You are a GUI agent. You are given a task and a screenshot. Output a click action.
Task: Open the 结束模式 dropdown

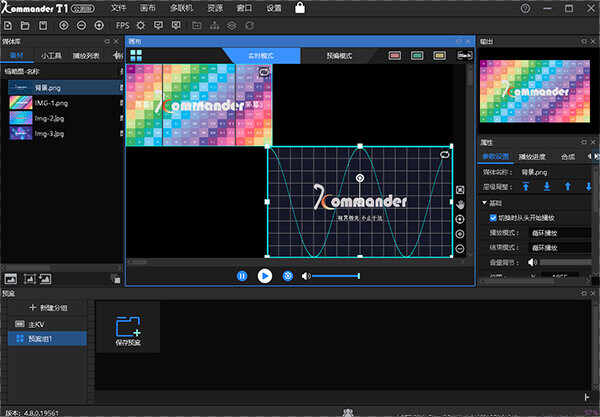(x=562, y=247)
